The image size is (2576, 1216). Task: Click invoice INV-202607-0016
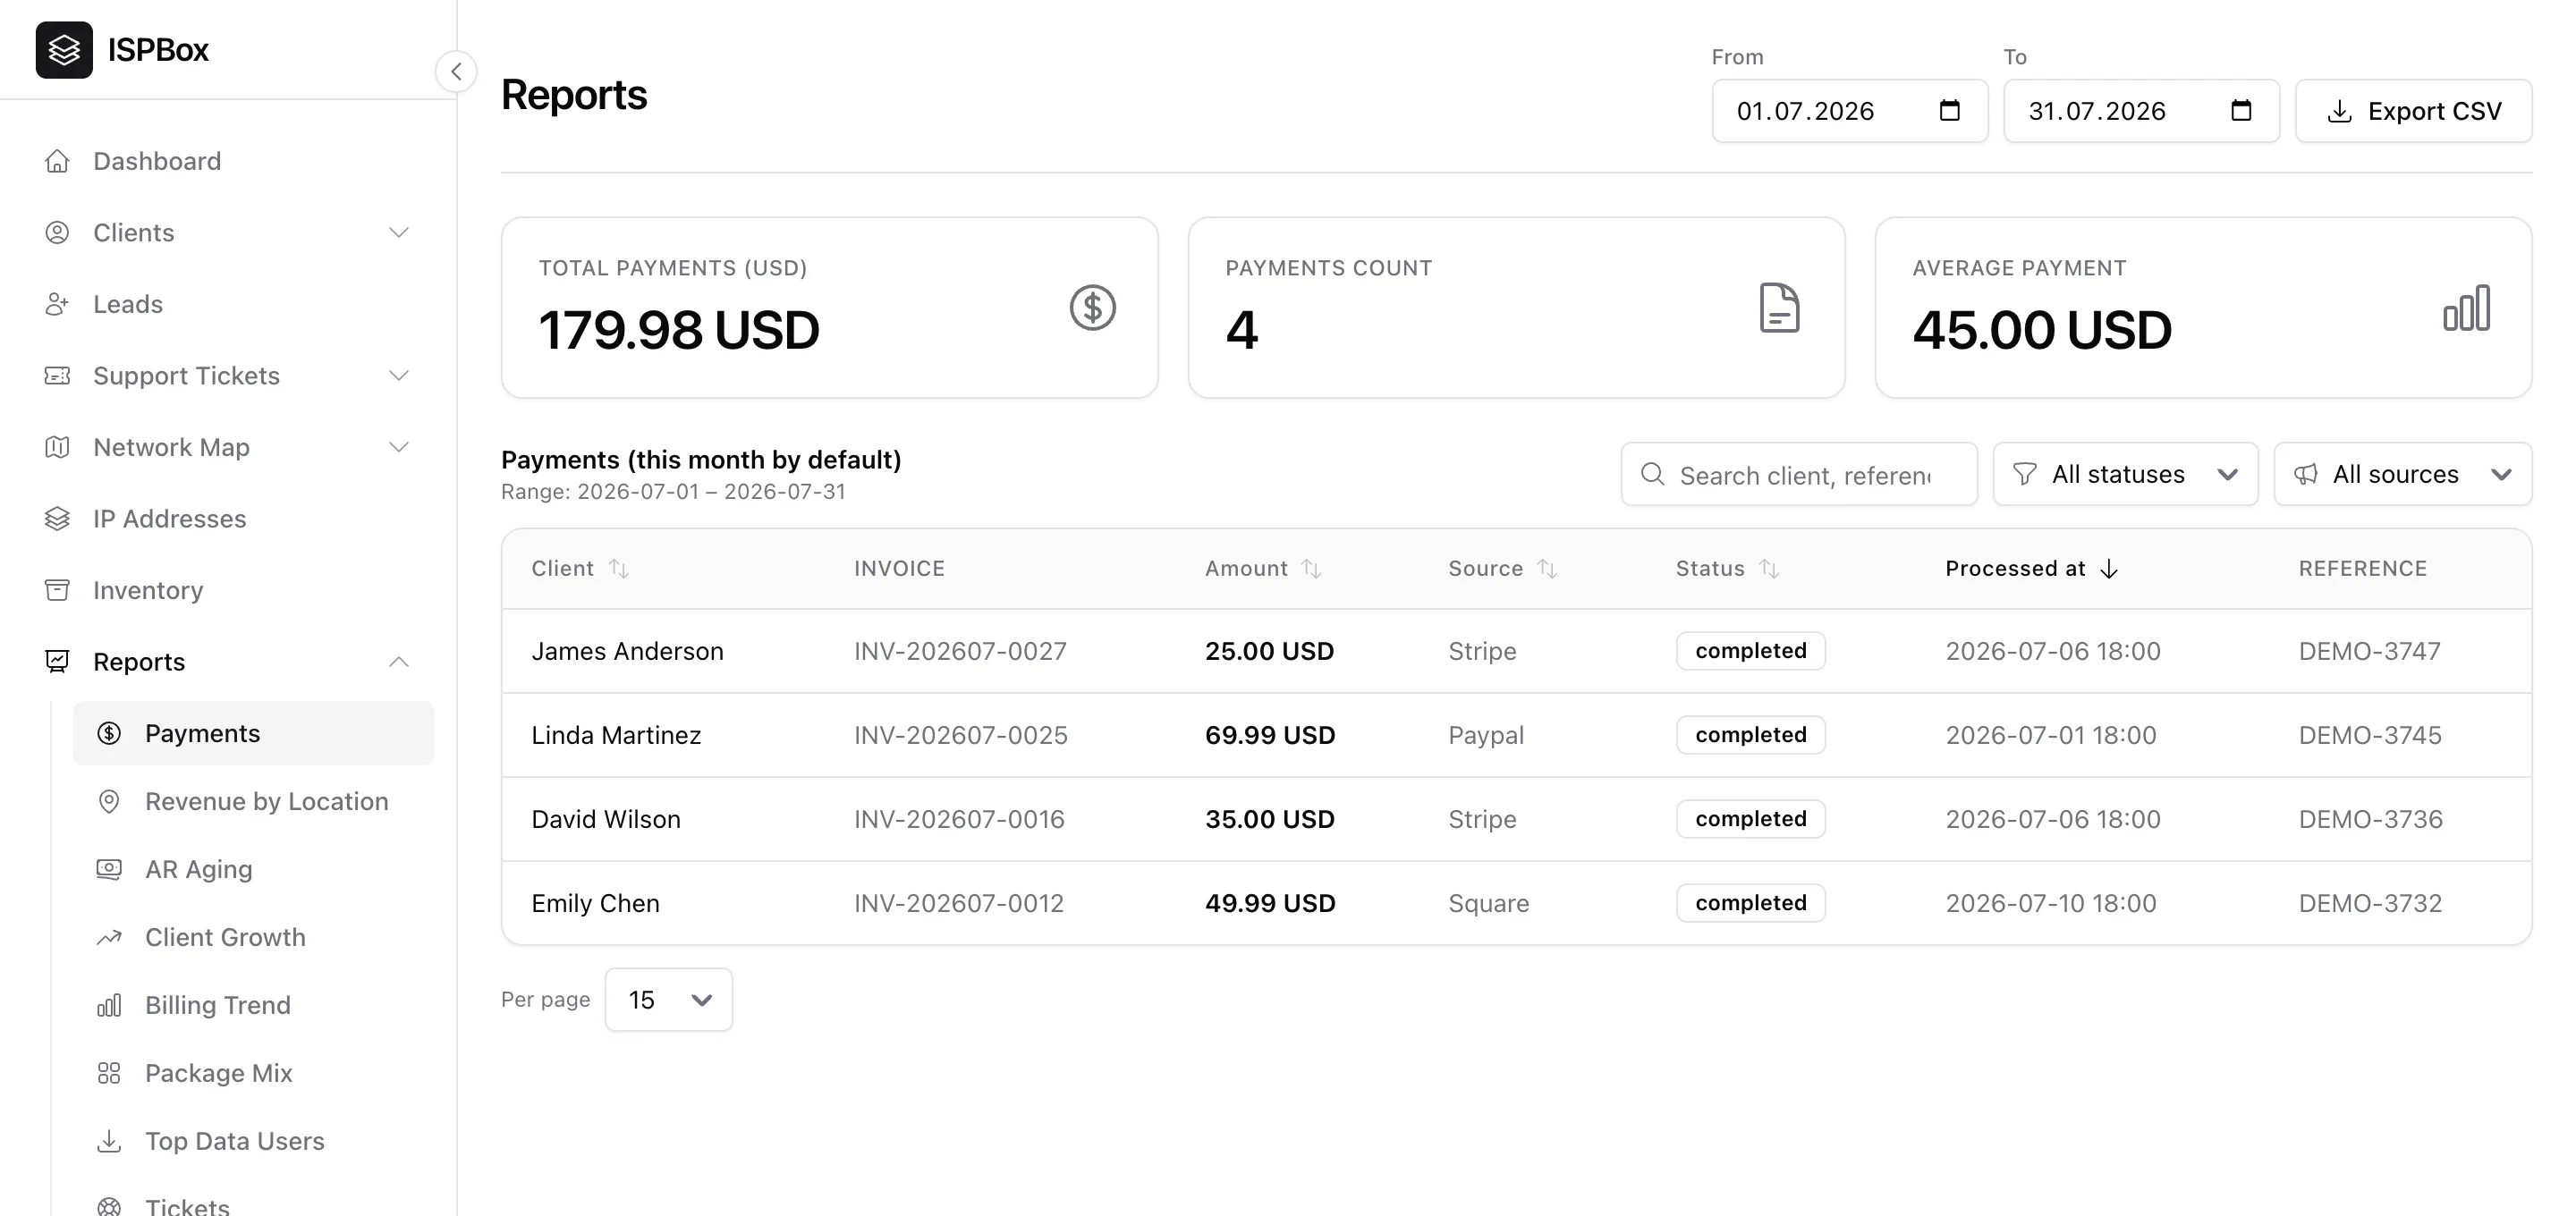coord(959,819)
